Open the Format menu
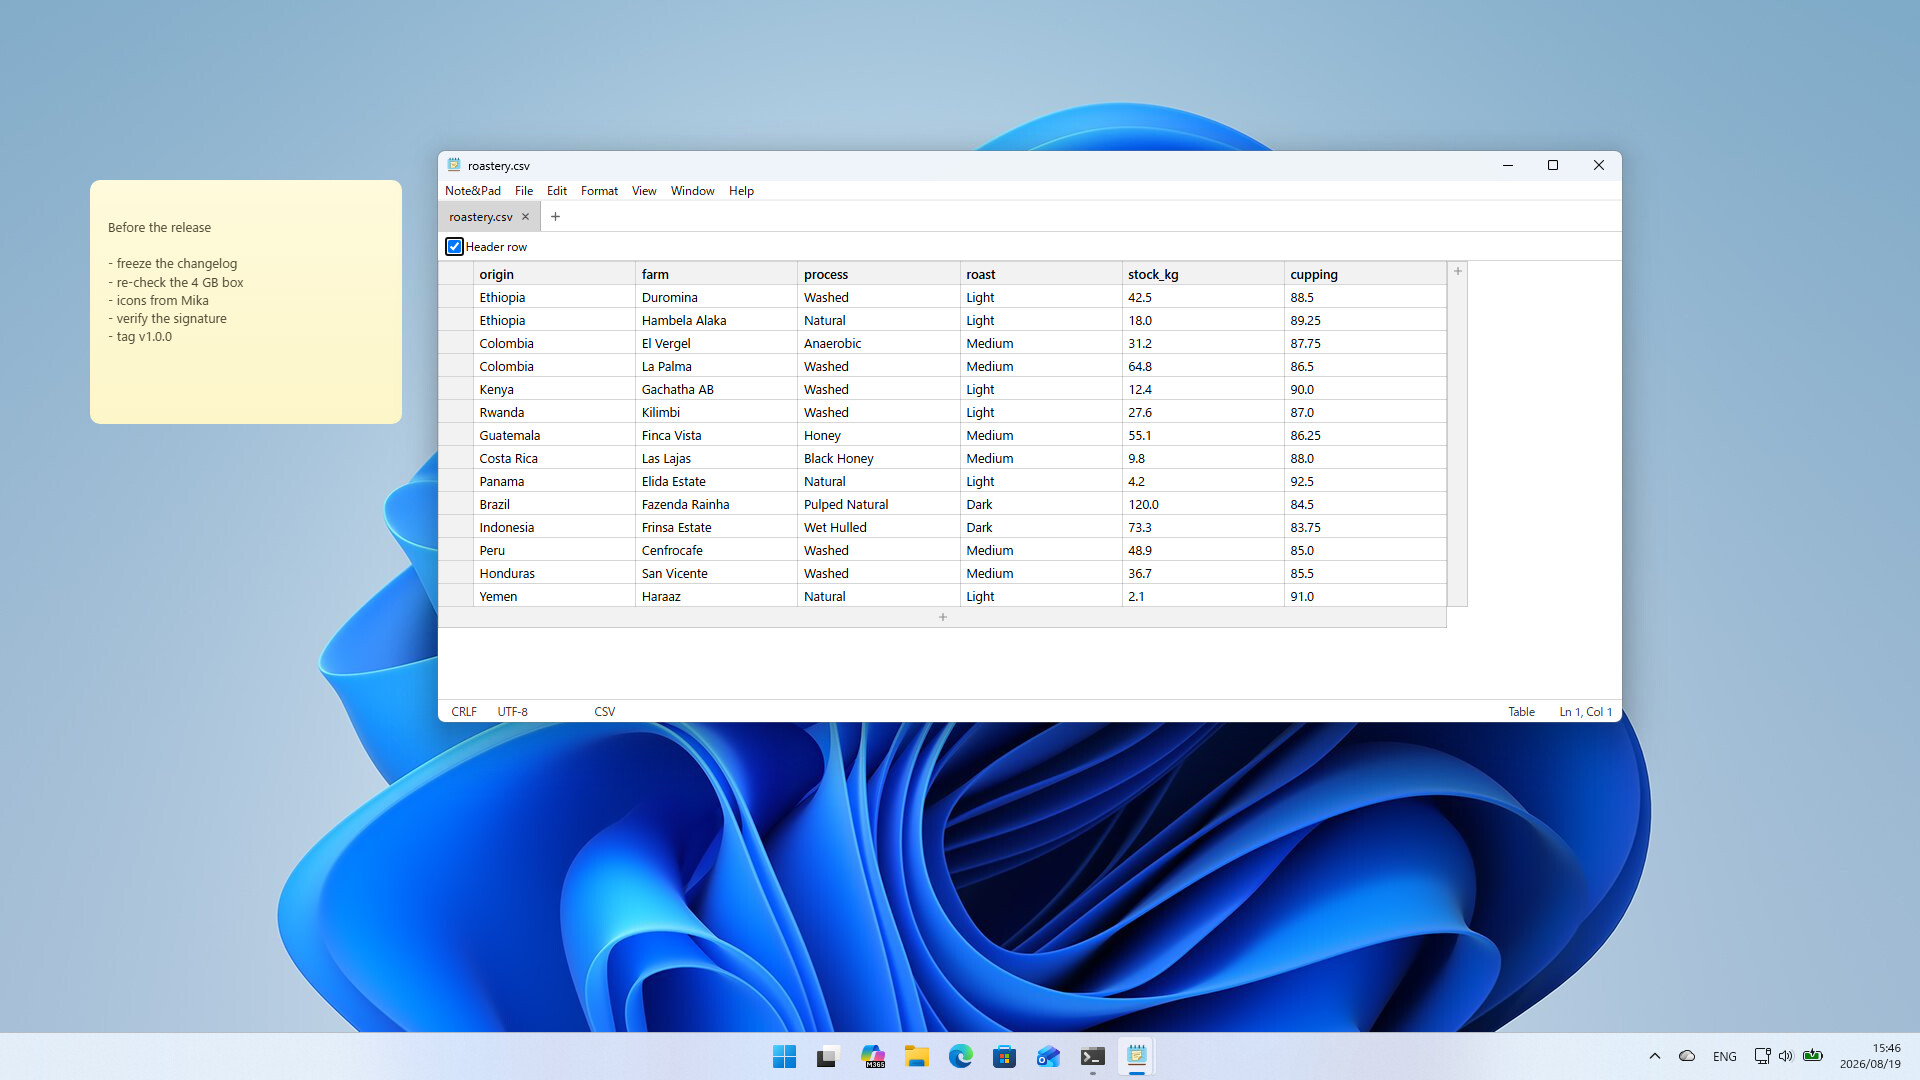This screenshot has height=1080, width=1920. coord(599,191)
